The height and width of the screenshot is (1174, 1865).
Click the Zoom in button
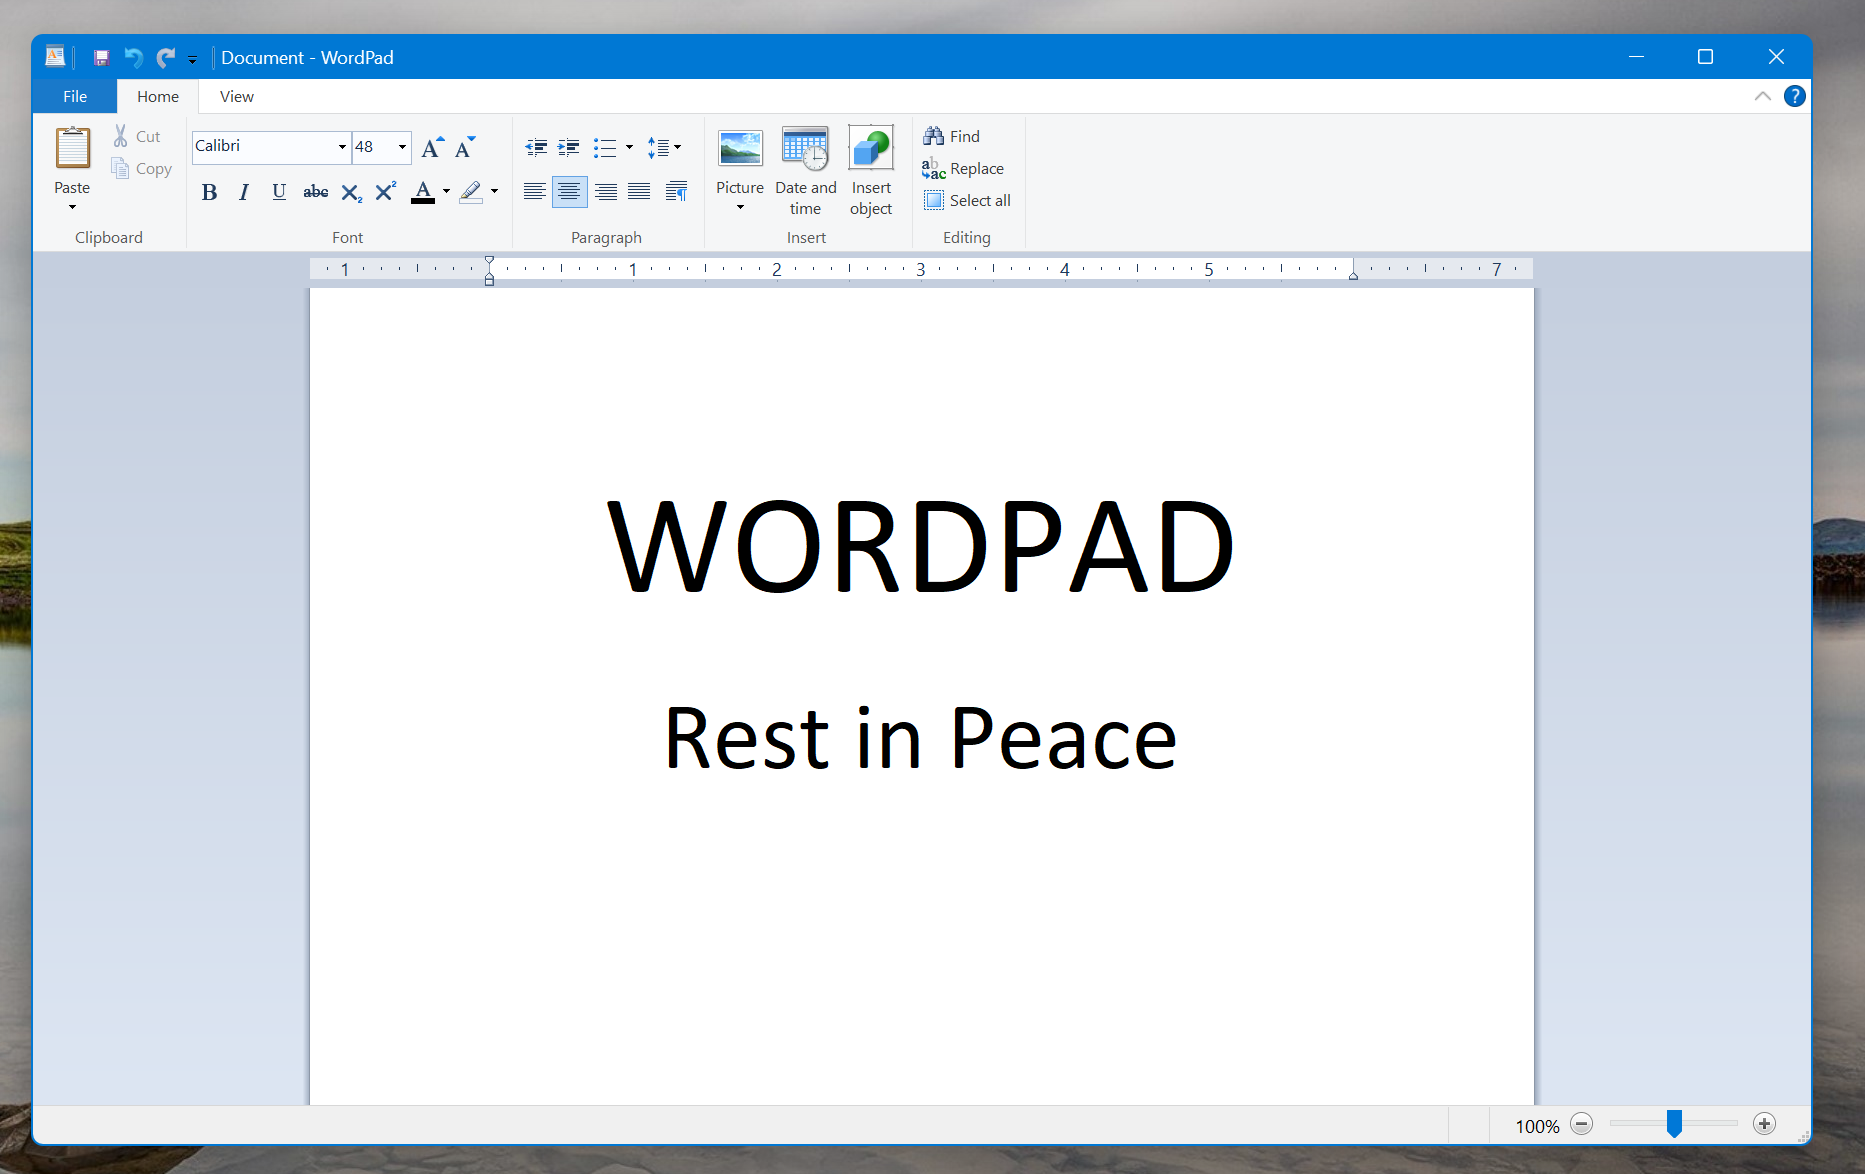point(1765,1124)
